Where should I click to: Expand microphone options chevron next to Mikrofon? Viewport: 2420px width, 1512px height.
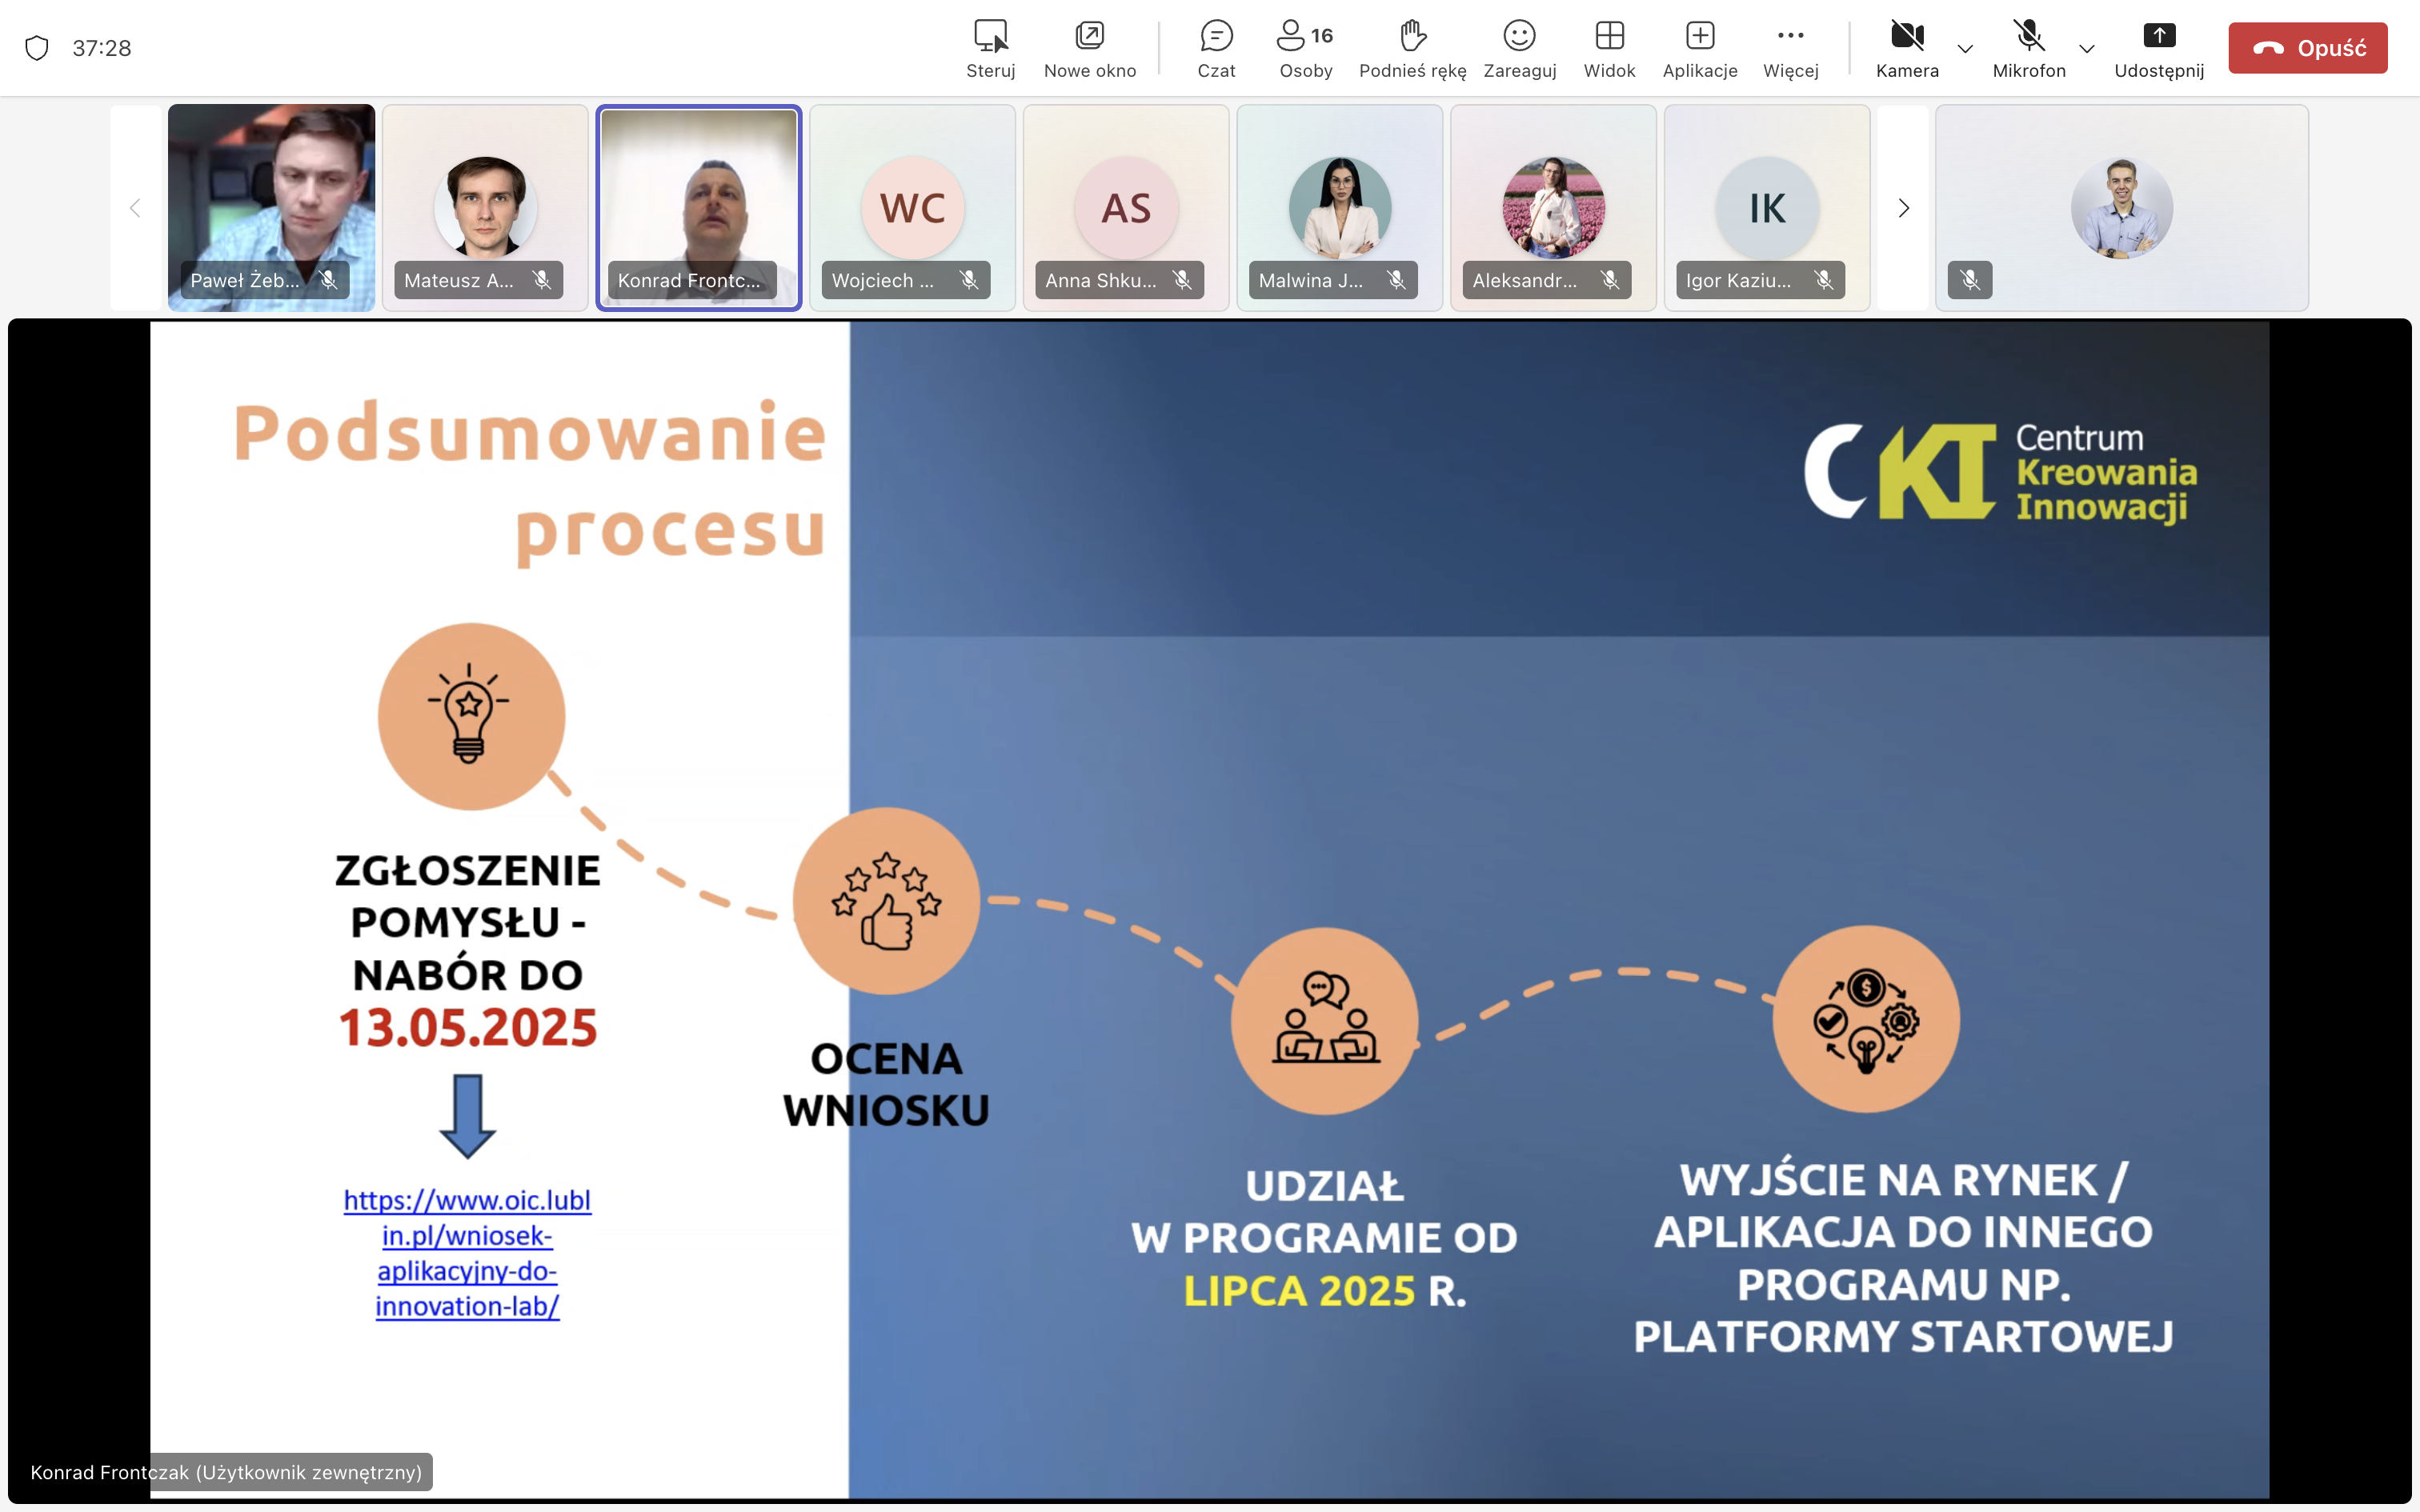click(2087, 48)
